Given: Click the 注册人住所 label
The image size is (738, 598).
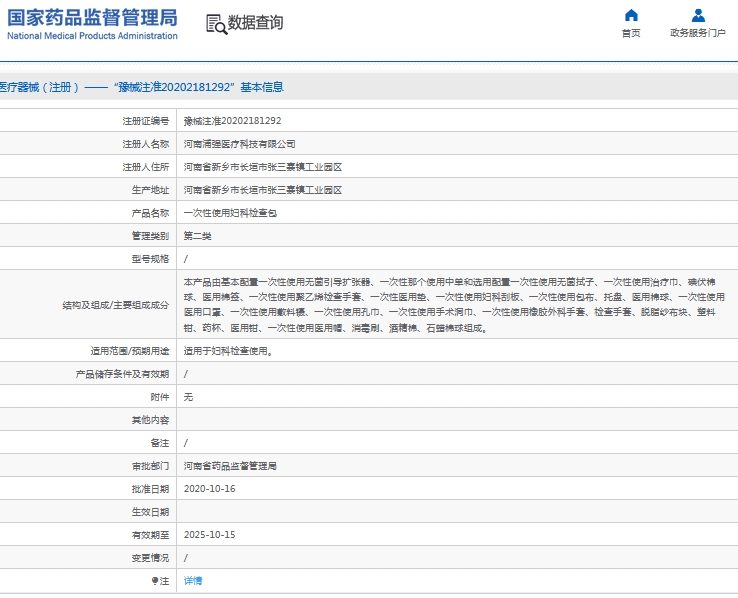Looking at the screenshot, I should (x=145, y=167).
